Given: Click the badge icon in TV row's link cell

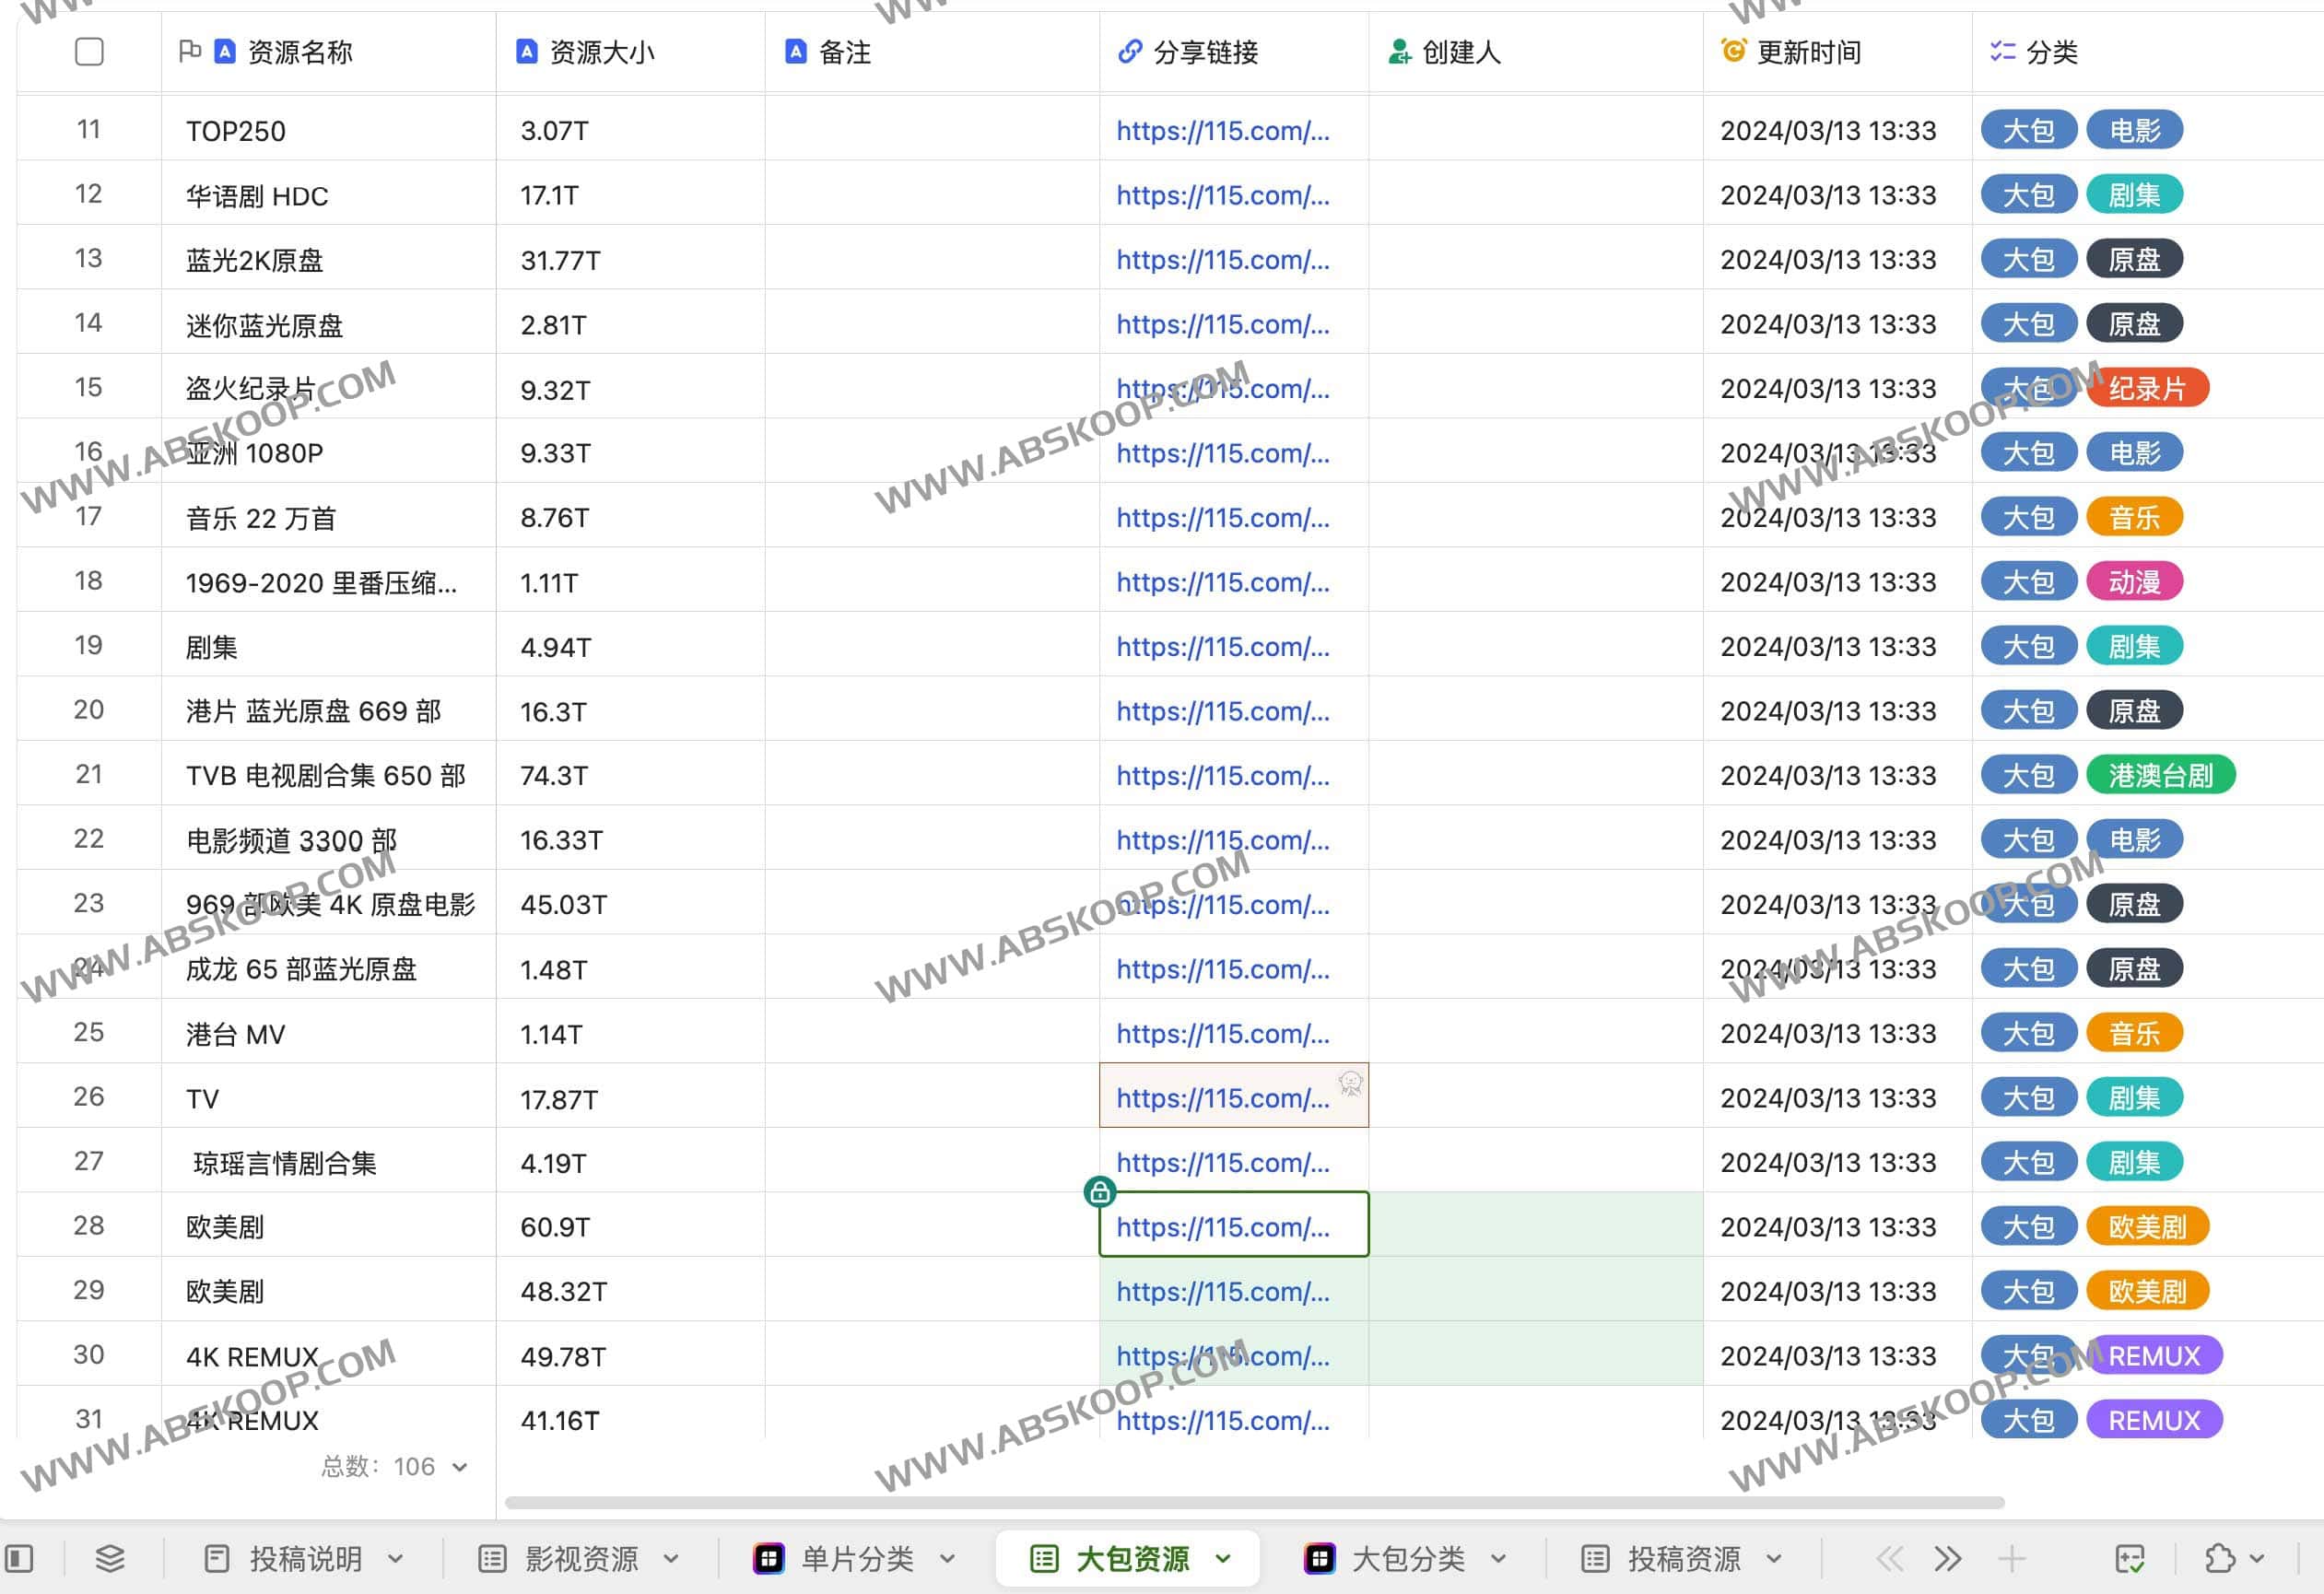Looking at the screenshot, I should pos(1352,1083).
